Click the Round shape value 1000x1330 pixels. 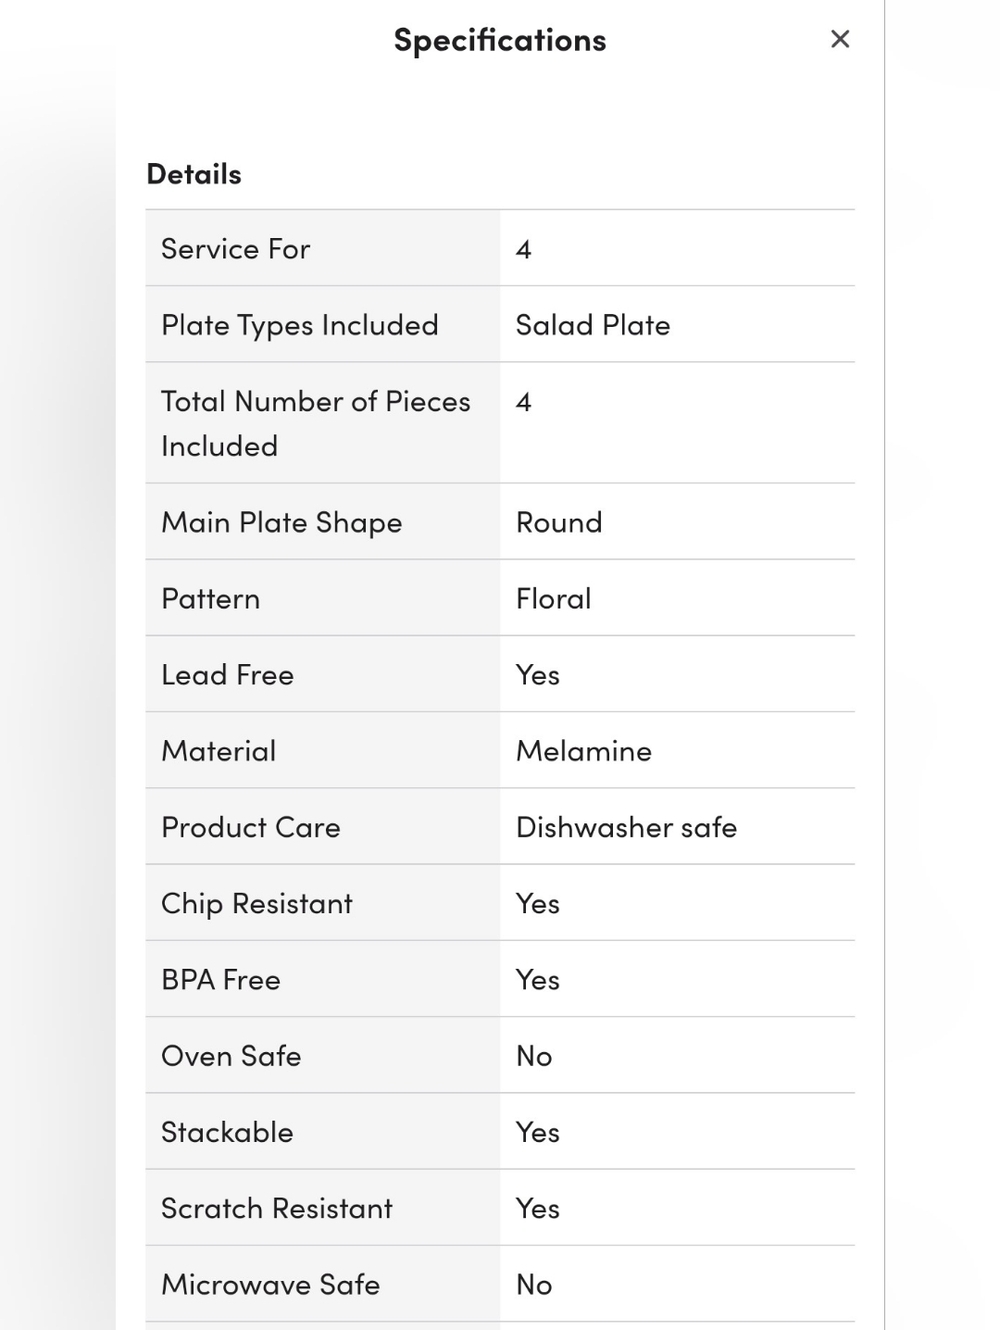(559, 522)
